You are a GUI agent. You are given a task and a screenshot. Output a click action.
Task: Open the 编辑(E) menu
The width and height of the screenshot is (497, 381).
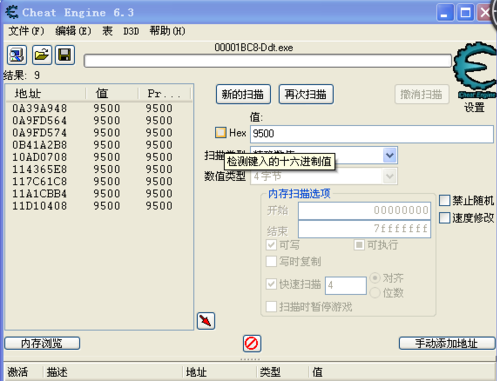(x=73, y=31)
